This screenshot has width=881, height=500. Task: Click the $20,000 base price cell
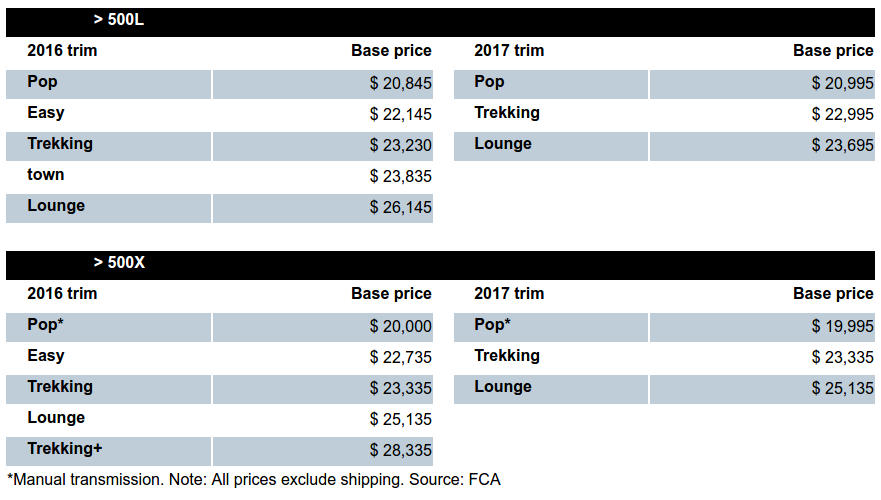click(400, 327)
